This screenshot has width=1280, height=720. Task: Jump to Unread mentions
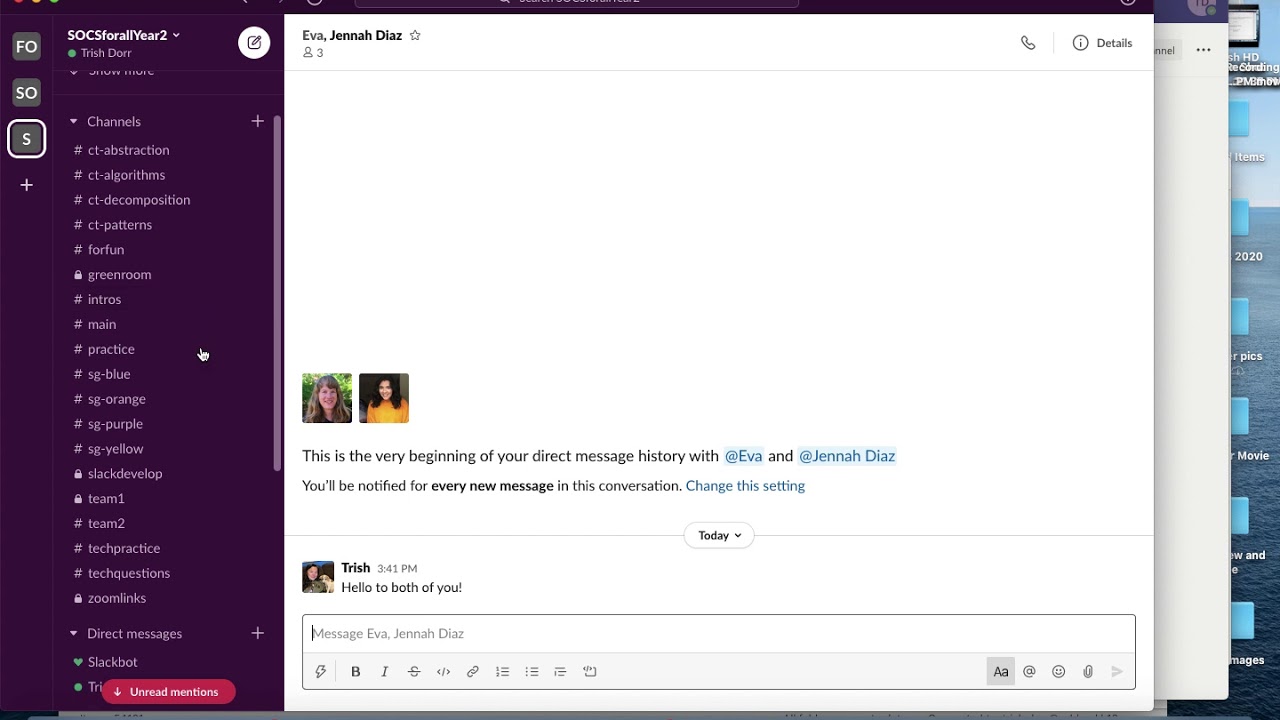click(x=168, y=692)
